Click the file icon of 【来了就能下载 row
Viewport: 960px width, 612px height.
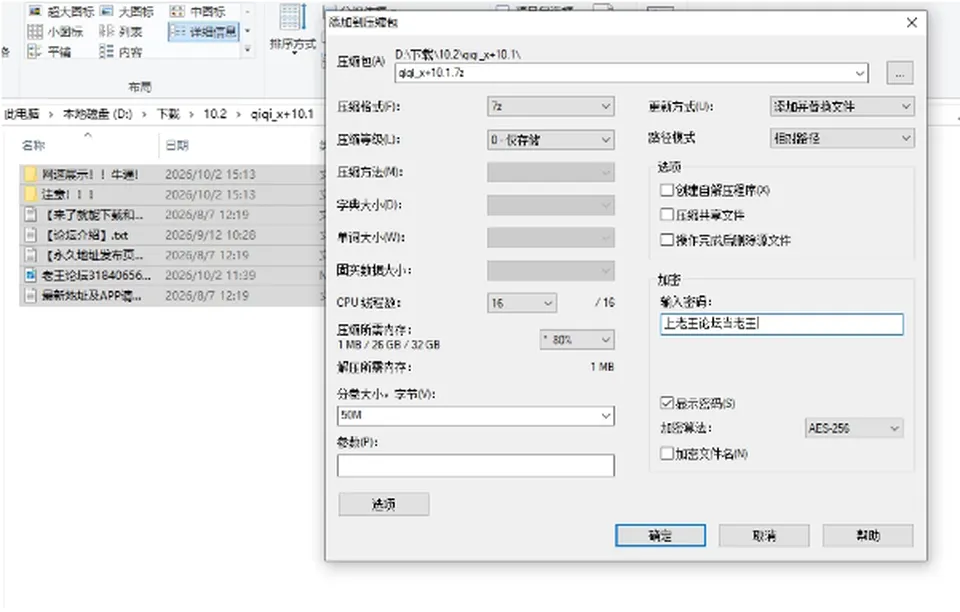[x=30, y=215]
